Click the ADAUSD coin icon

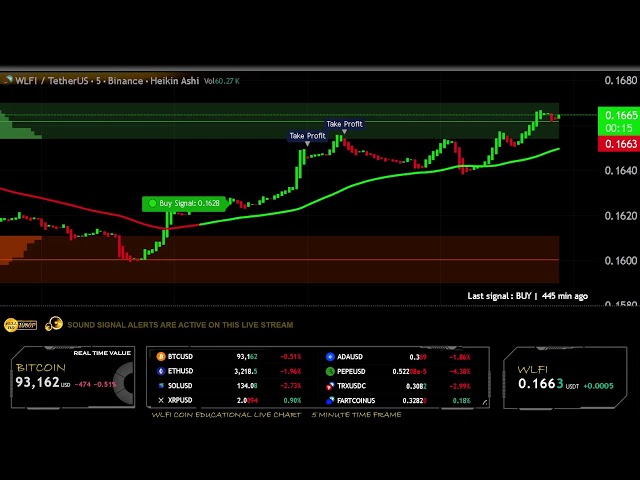[330, 357]
